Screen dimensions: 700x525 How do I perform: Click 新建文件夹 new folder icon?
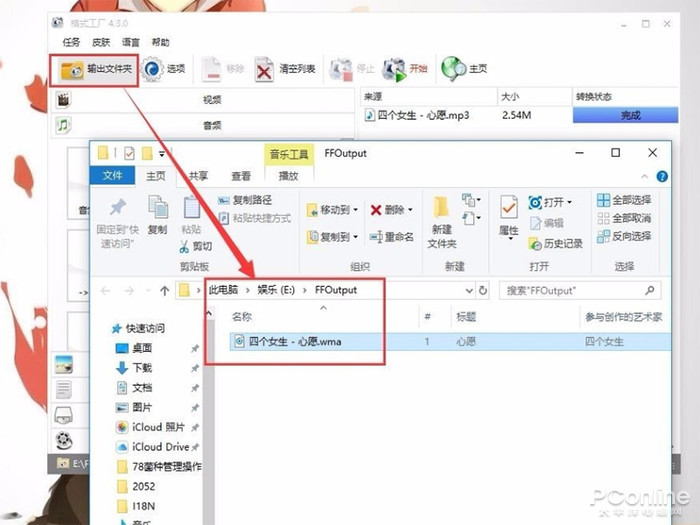tap(441, 220)
